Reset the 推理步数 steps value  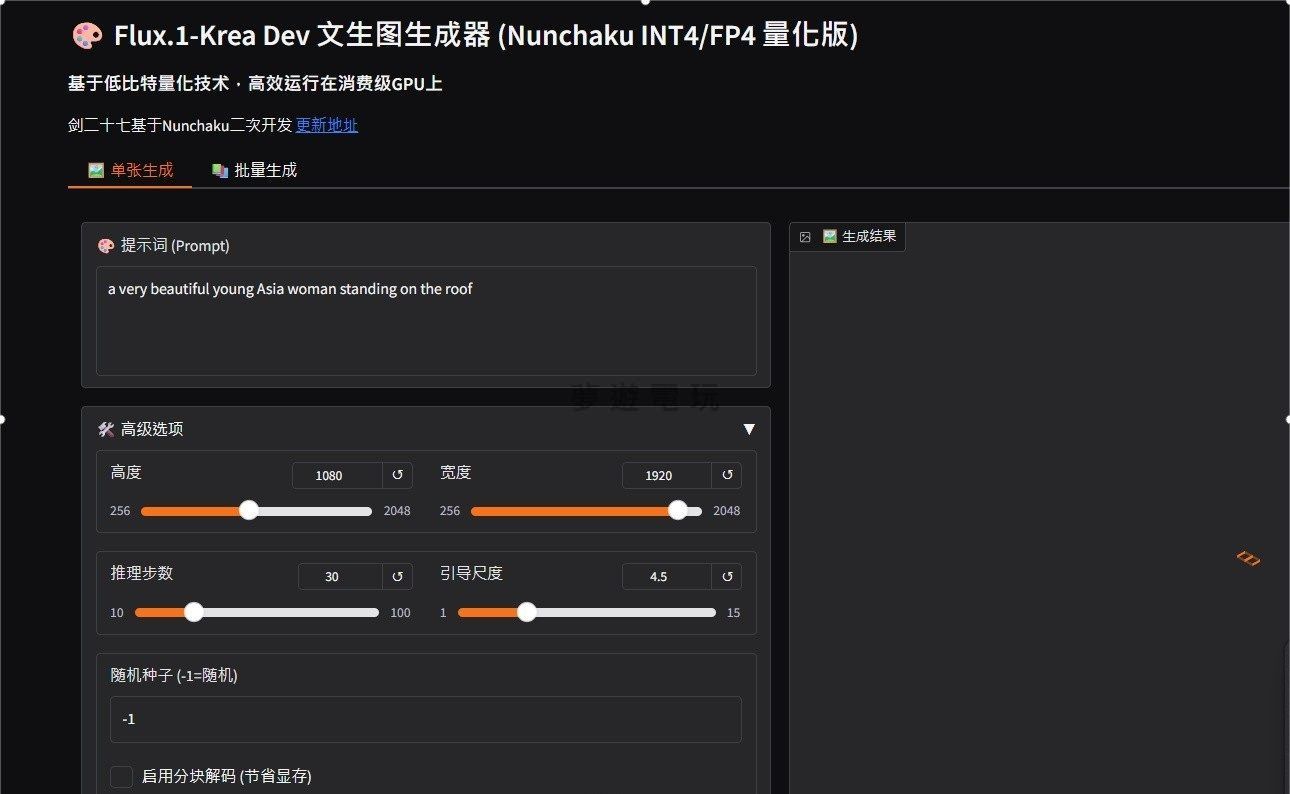tap(397, 576)
